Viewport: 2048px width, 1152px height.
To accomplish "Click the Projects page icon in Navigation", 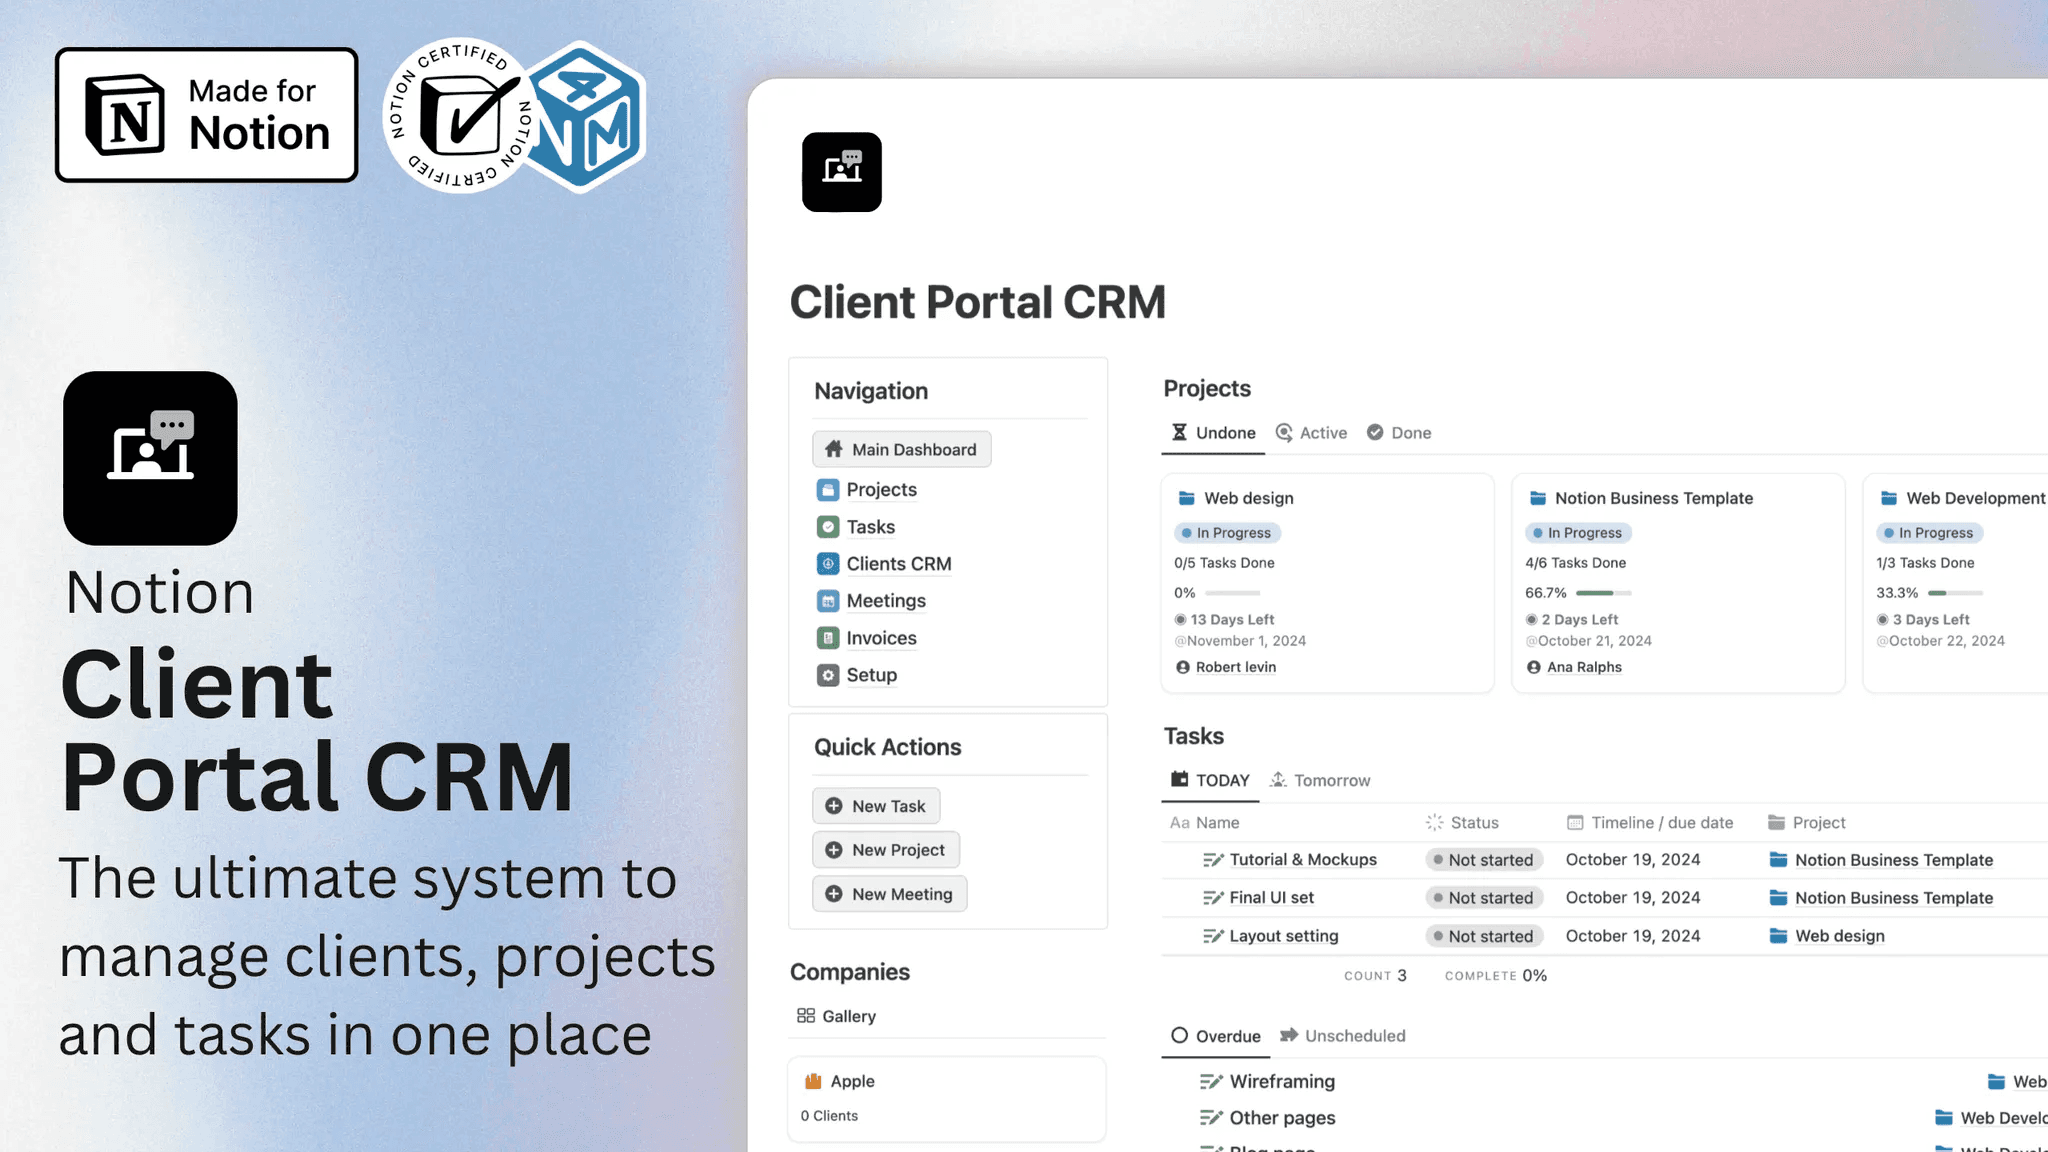I will 827,490.
